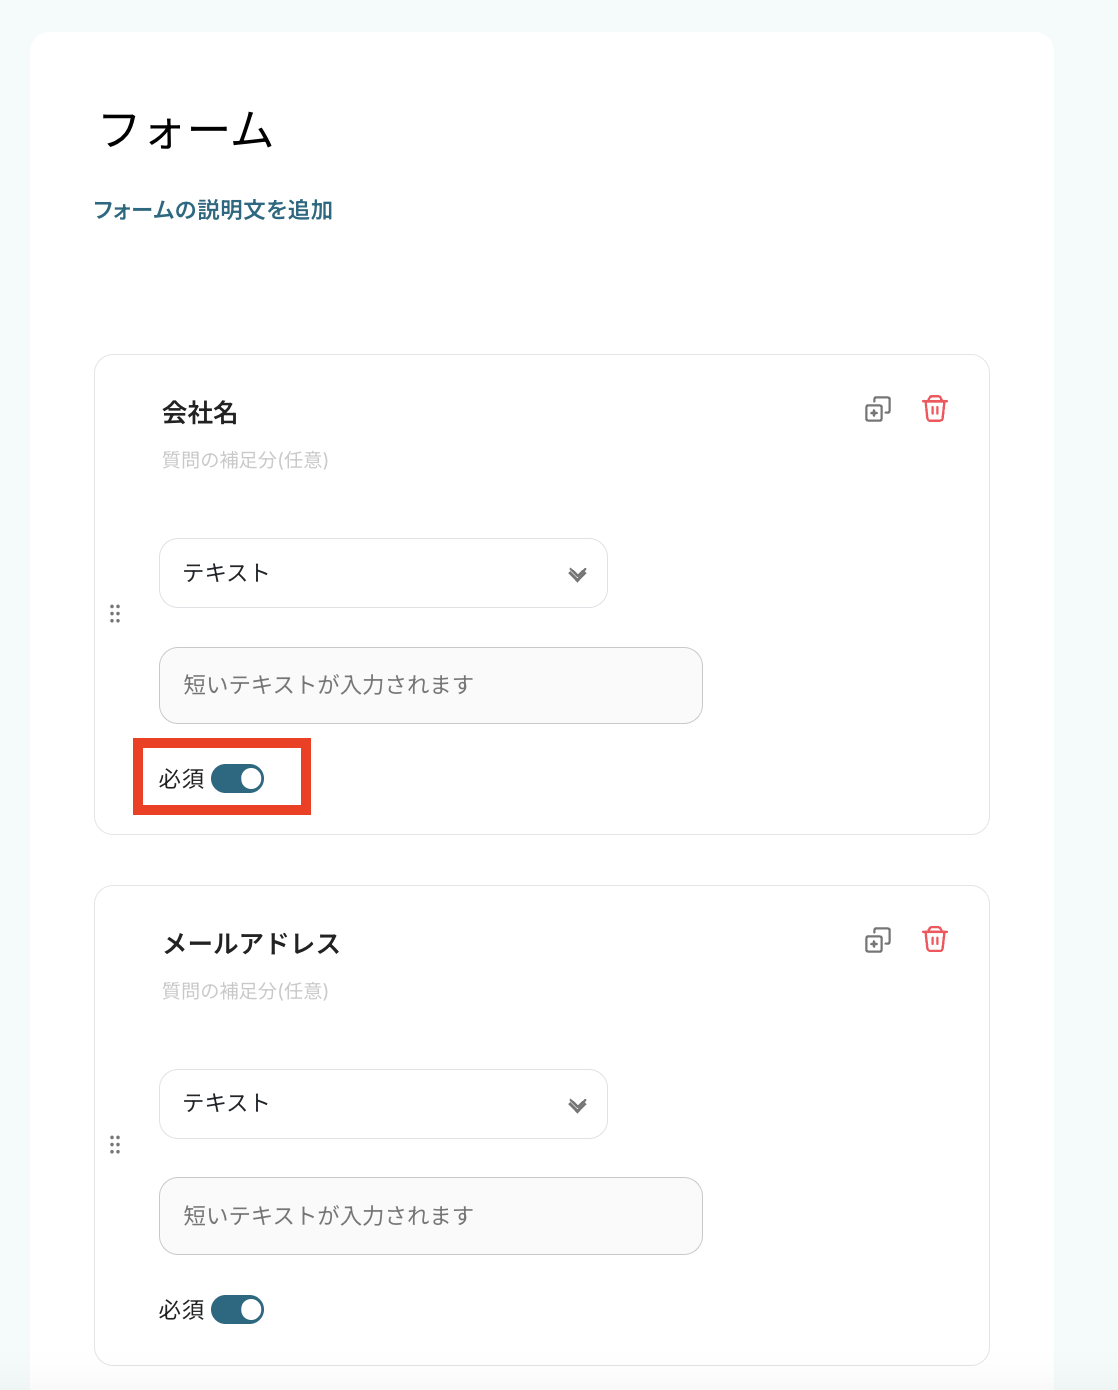1118x1390 pixels.
Task: Click the 会社名 short text answer field
Action: 430,685
